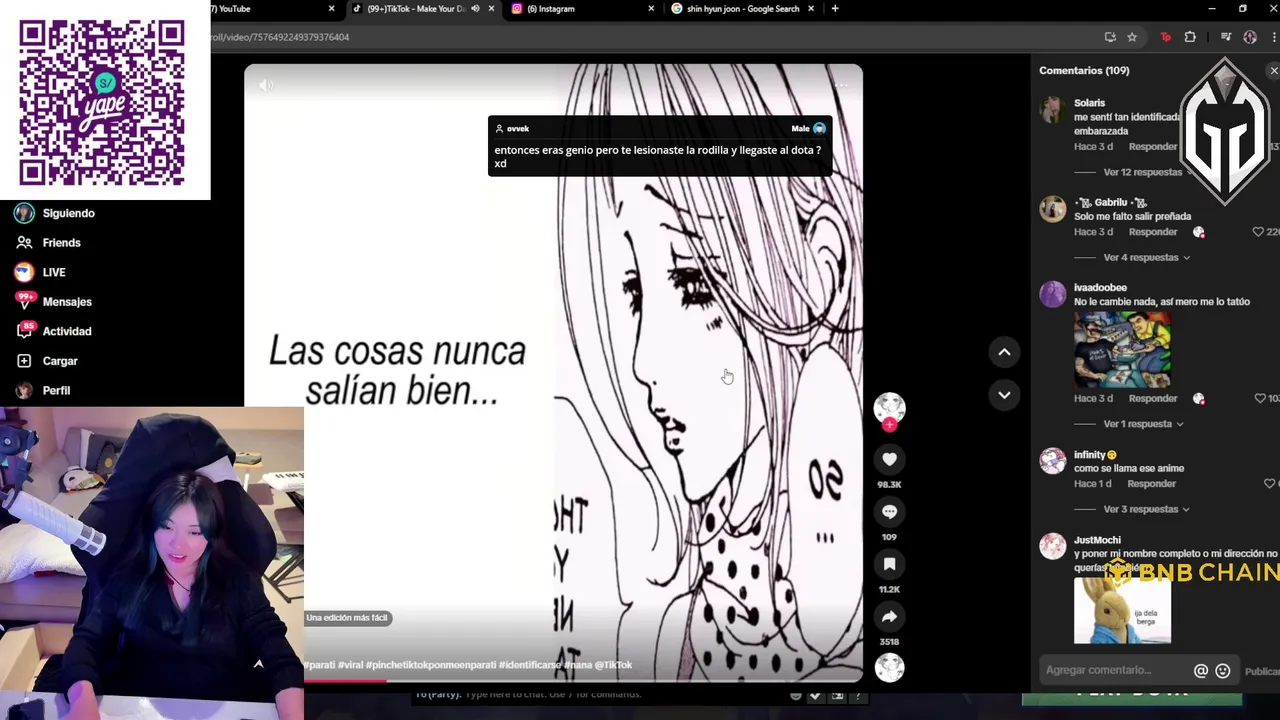This screenshot has height=720, width=1280.
Task: Open Friends in the sidebar
Action: (x=48, y=243)
